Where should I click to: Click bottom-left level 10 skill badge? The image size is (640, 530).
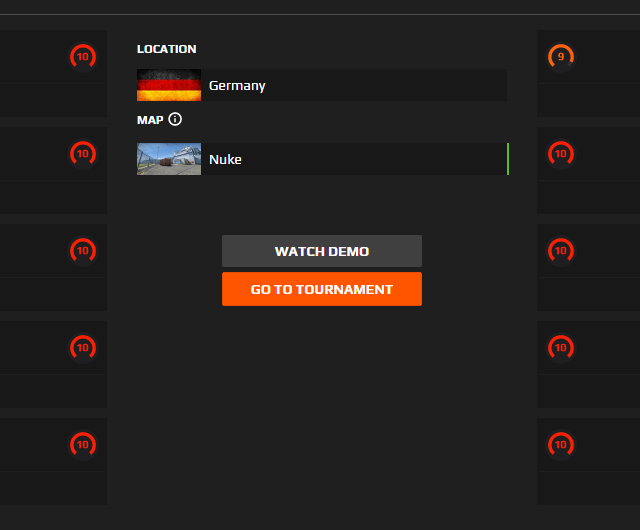(x=83, y=444)
